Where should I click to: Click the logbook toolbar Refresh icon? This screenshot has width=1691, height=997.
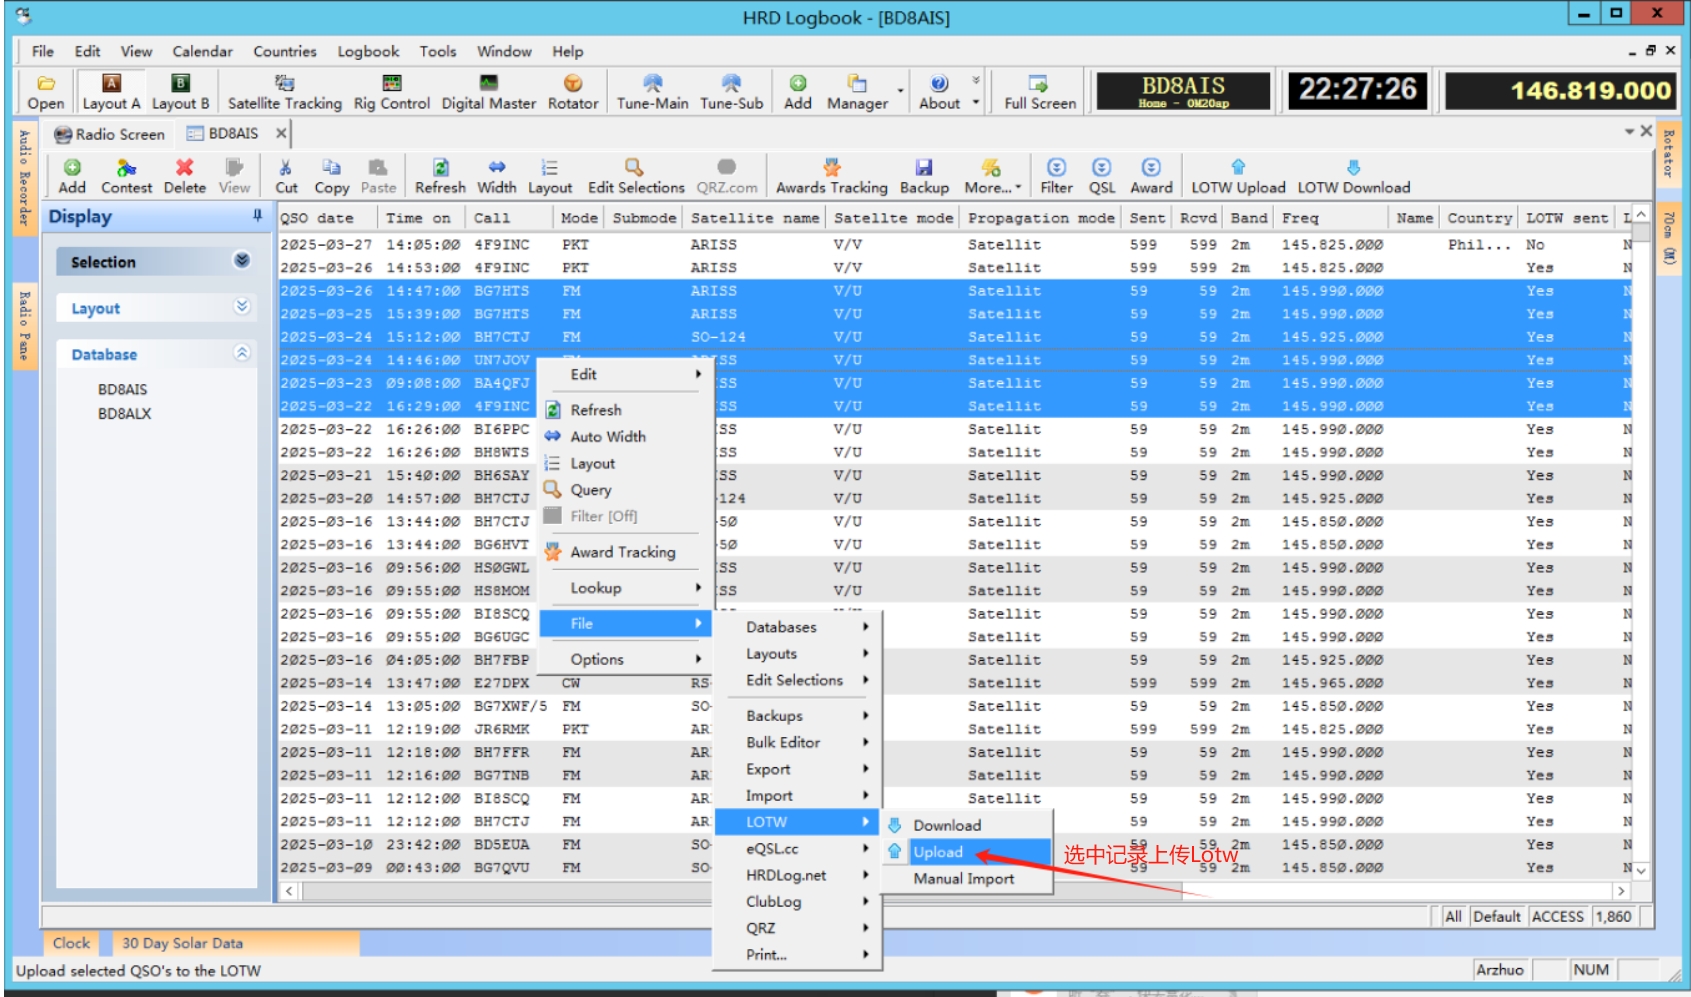[440, 176]
